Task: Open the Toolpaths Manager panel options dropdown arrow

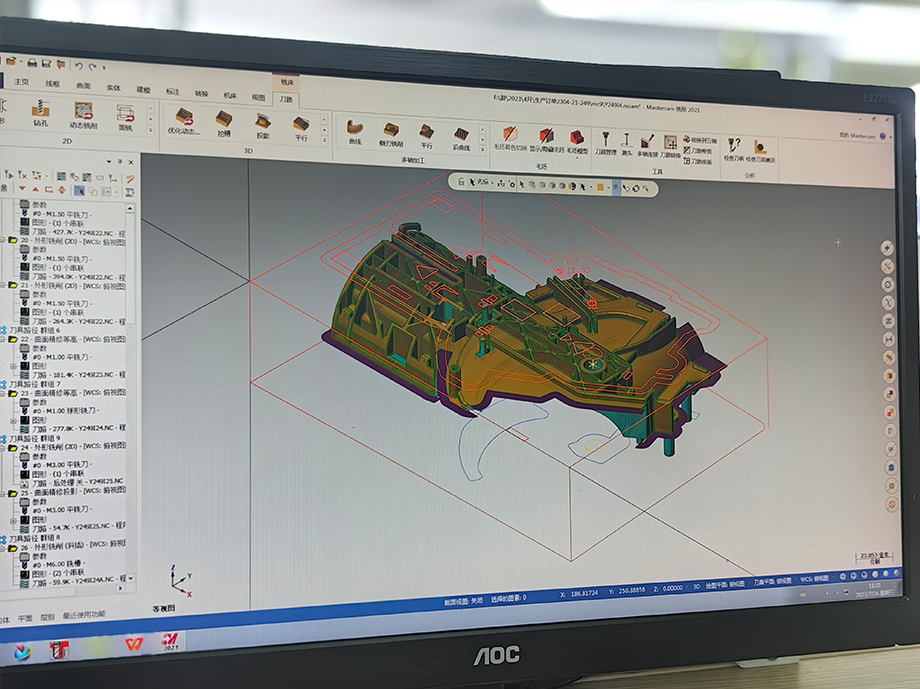Action: pos(109,161)
